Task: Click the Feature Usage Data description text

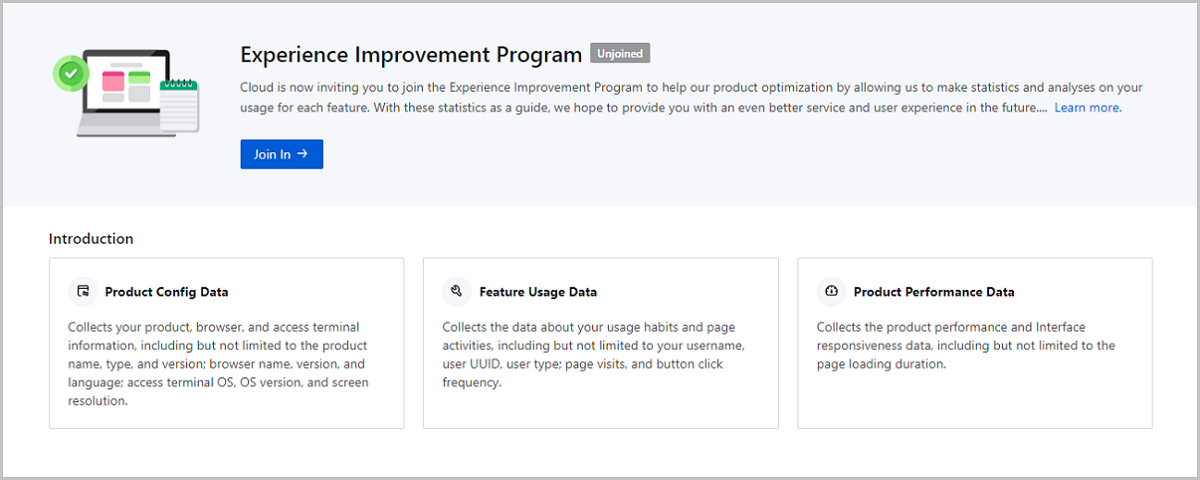Action: pos(592,355)
